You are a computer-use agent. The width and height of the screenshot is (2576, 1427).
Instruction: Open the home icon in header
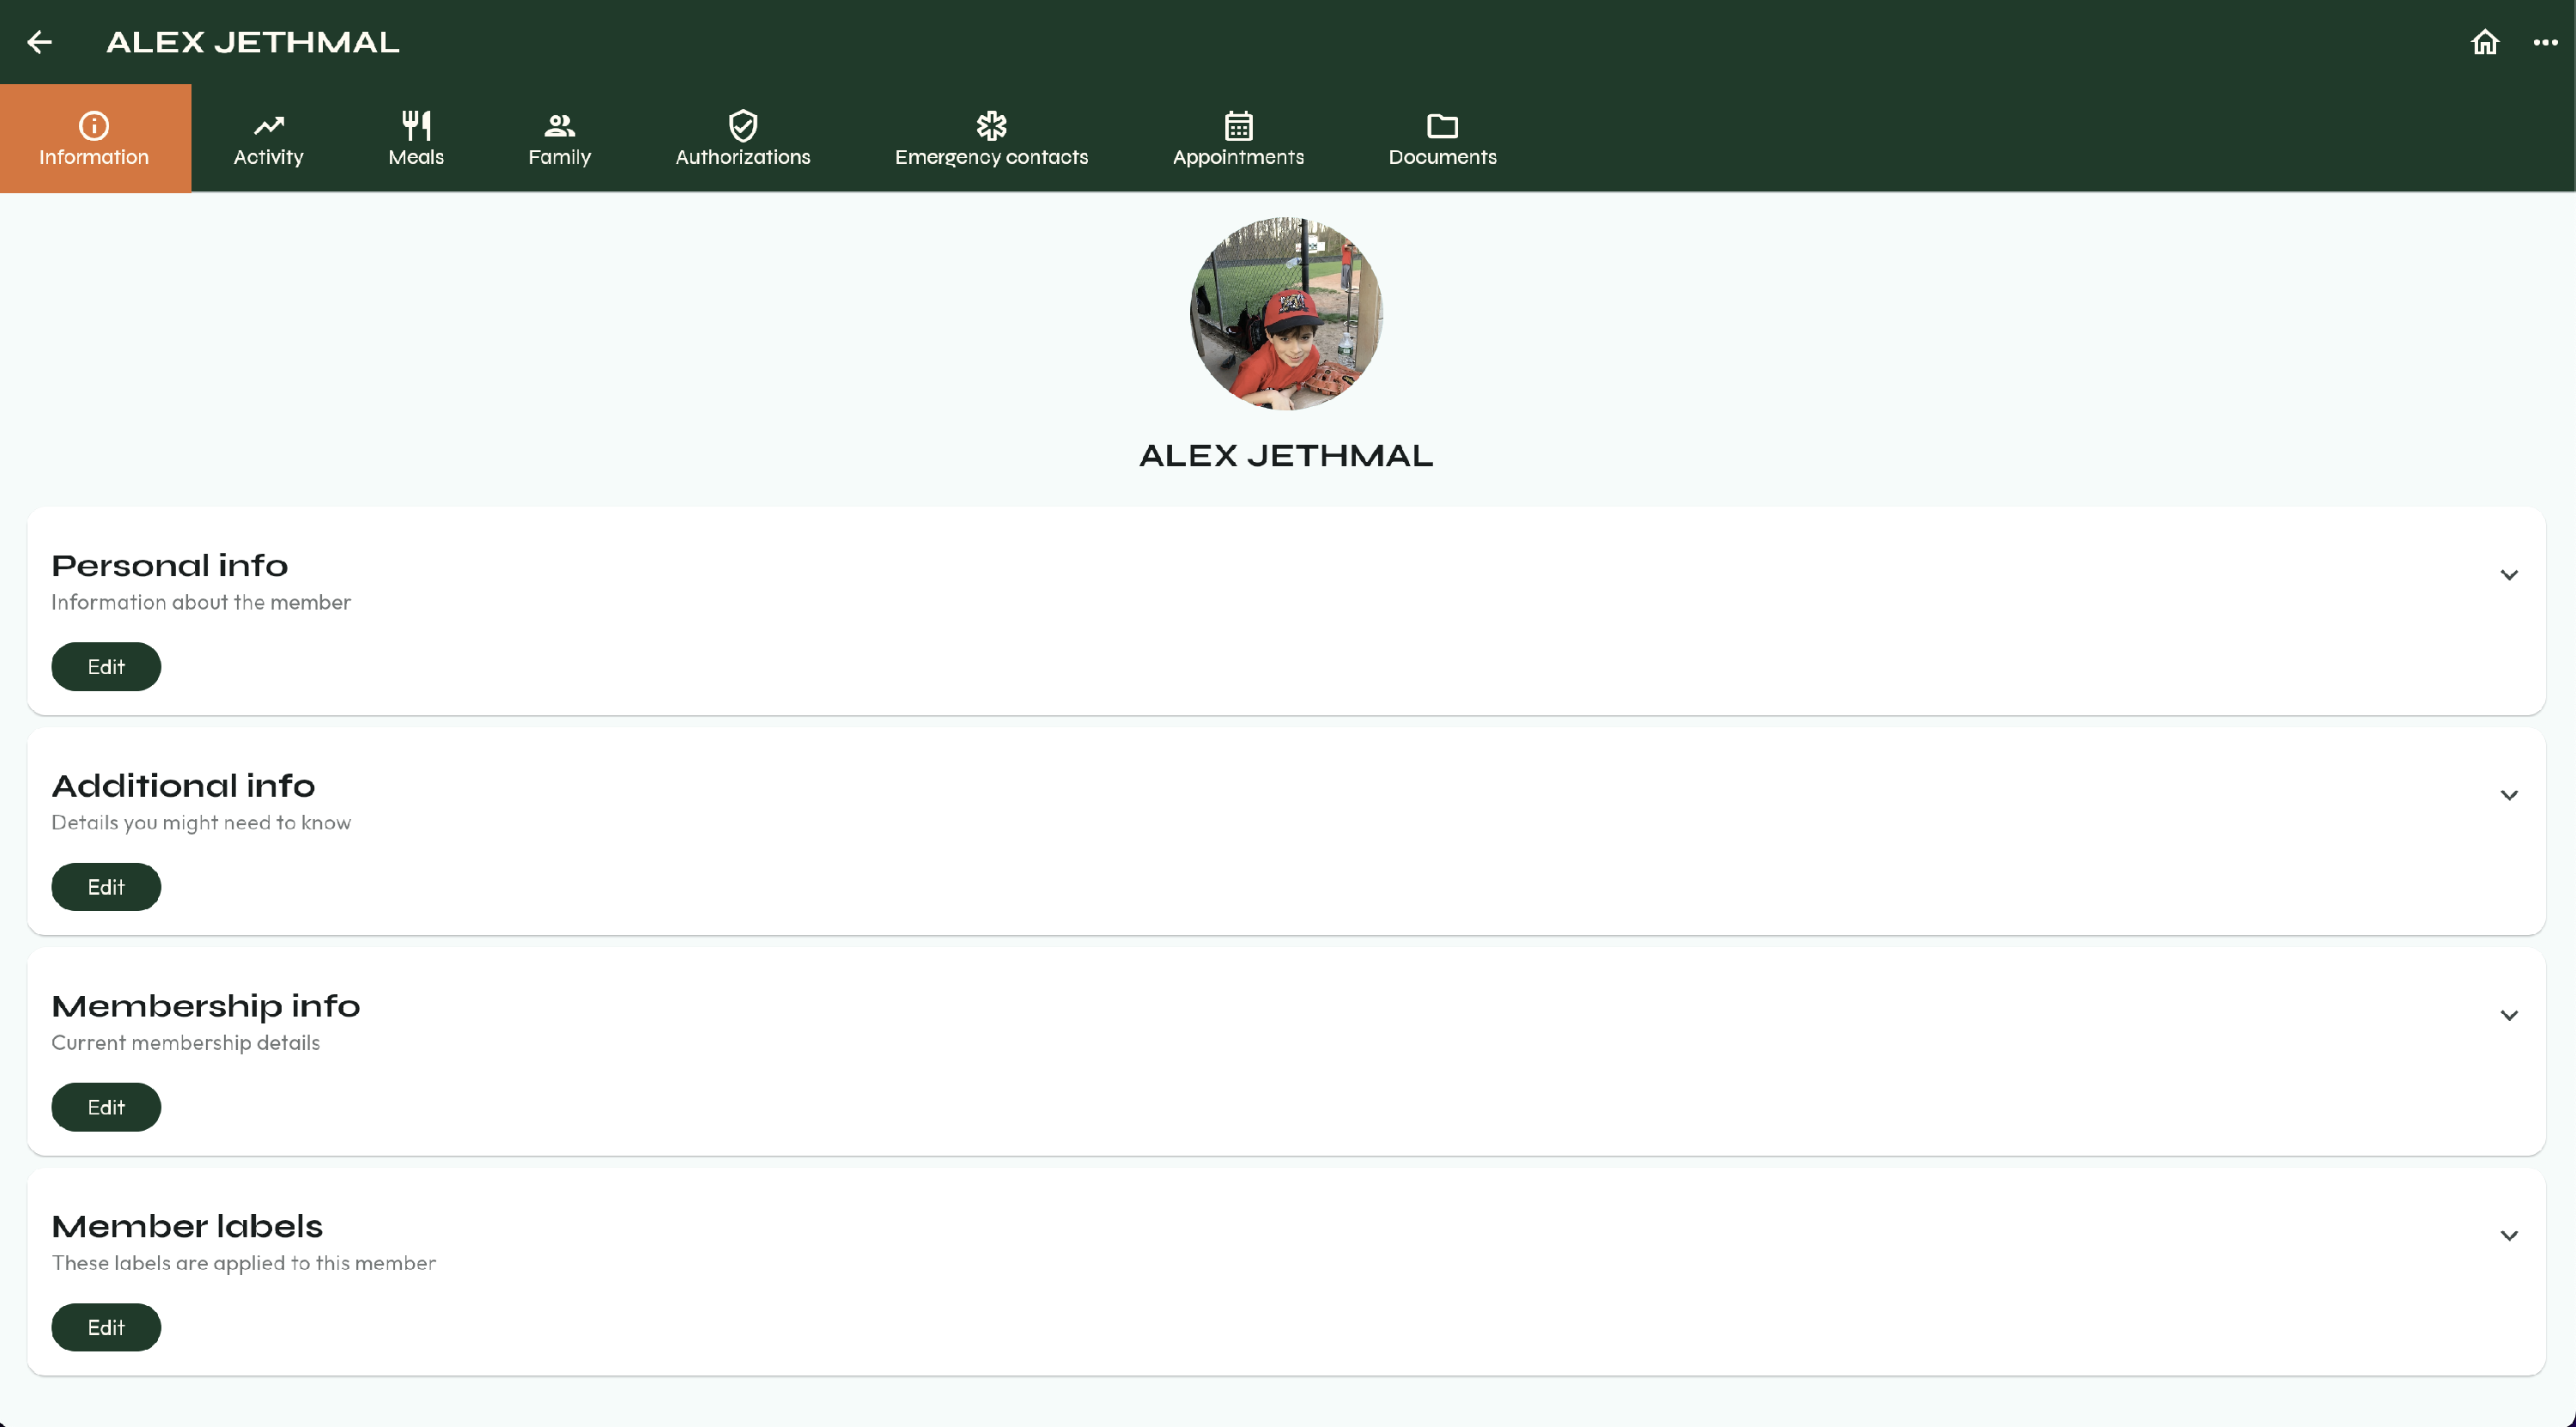pyautogui.click(x=2485, y=42)
